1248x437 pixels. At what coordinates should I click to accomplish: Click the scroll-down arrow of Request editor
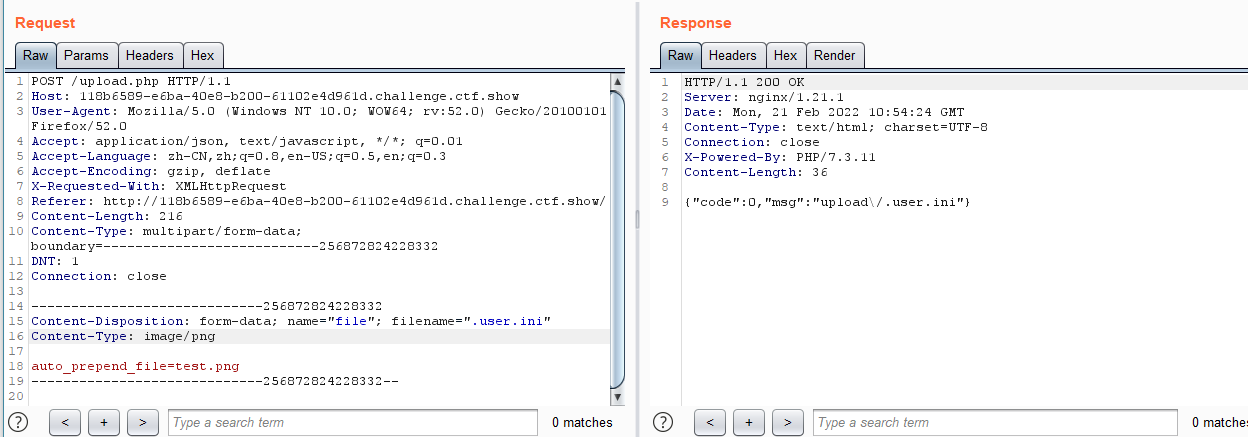click(618, 397)
